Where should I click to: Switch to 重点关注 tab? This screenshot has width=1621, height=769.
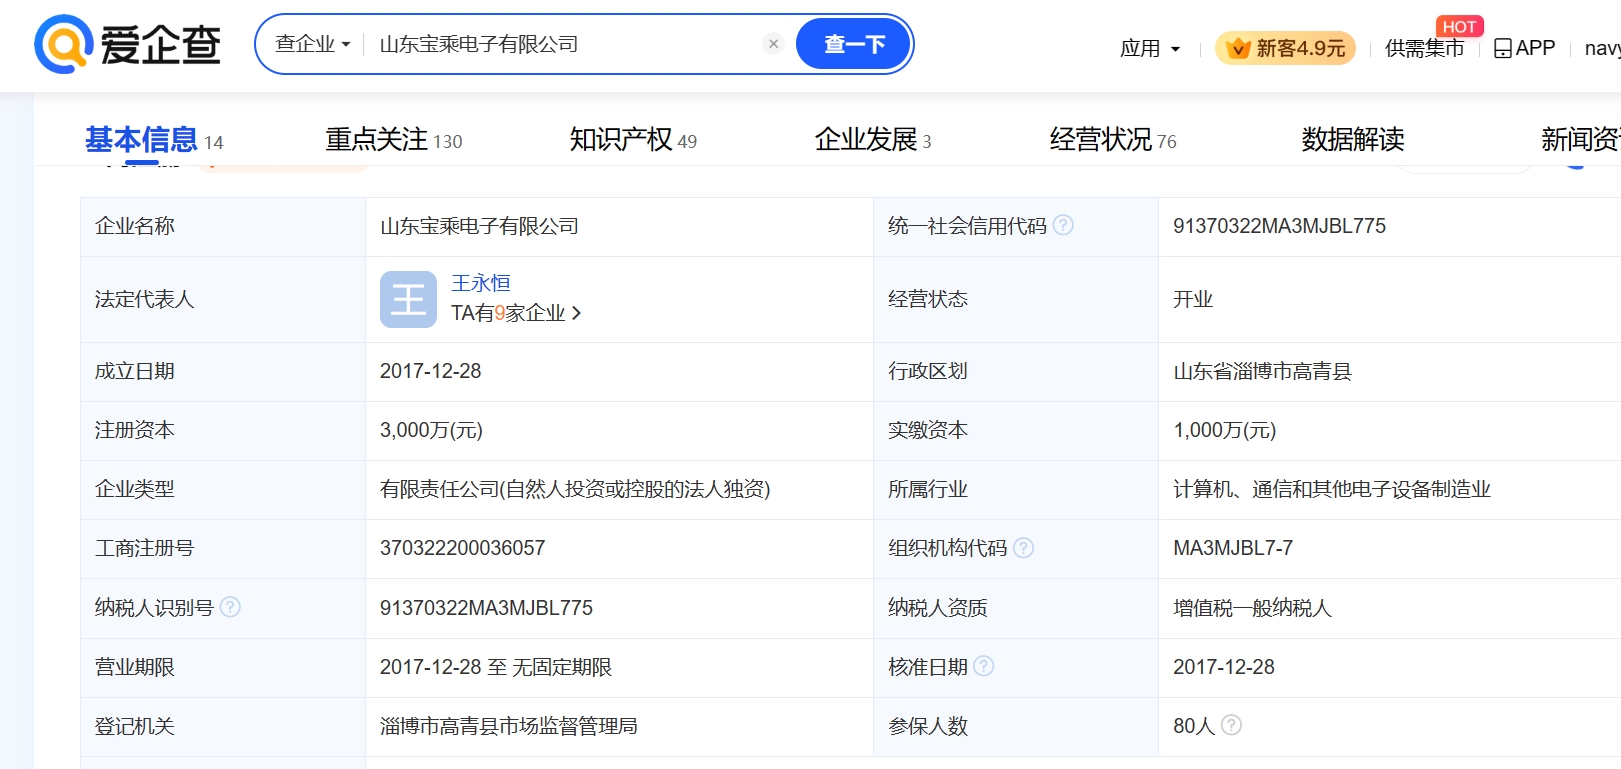coord(394,139)
